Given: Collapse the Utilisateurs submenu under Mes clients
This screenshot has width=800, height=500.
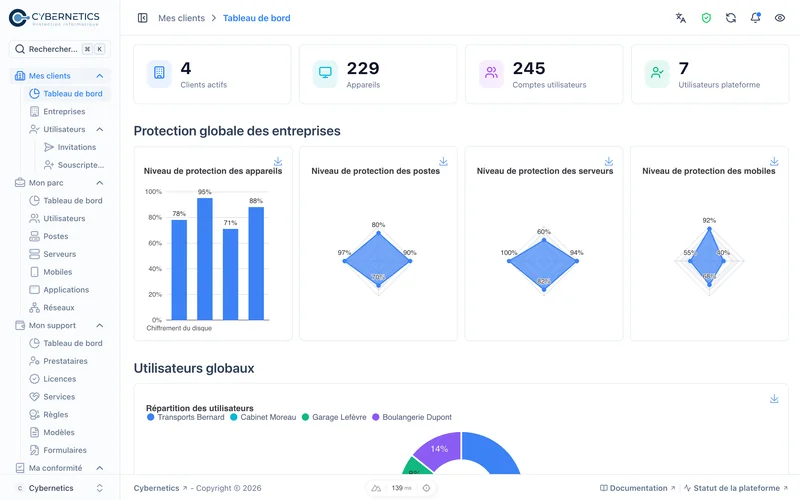Looking at the screenshot, I should (x=100, y=129).
